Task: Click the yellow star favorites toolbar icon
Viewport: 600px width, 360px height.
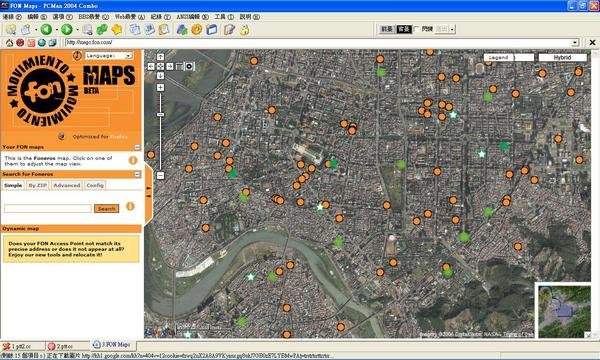Action: (117, 29)
